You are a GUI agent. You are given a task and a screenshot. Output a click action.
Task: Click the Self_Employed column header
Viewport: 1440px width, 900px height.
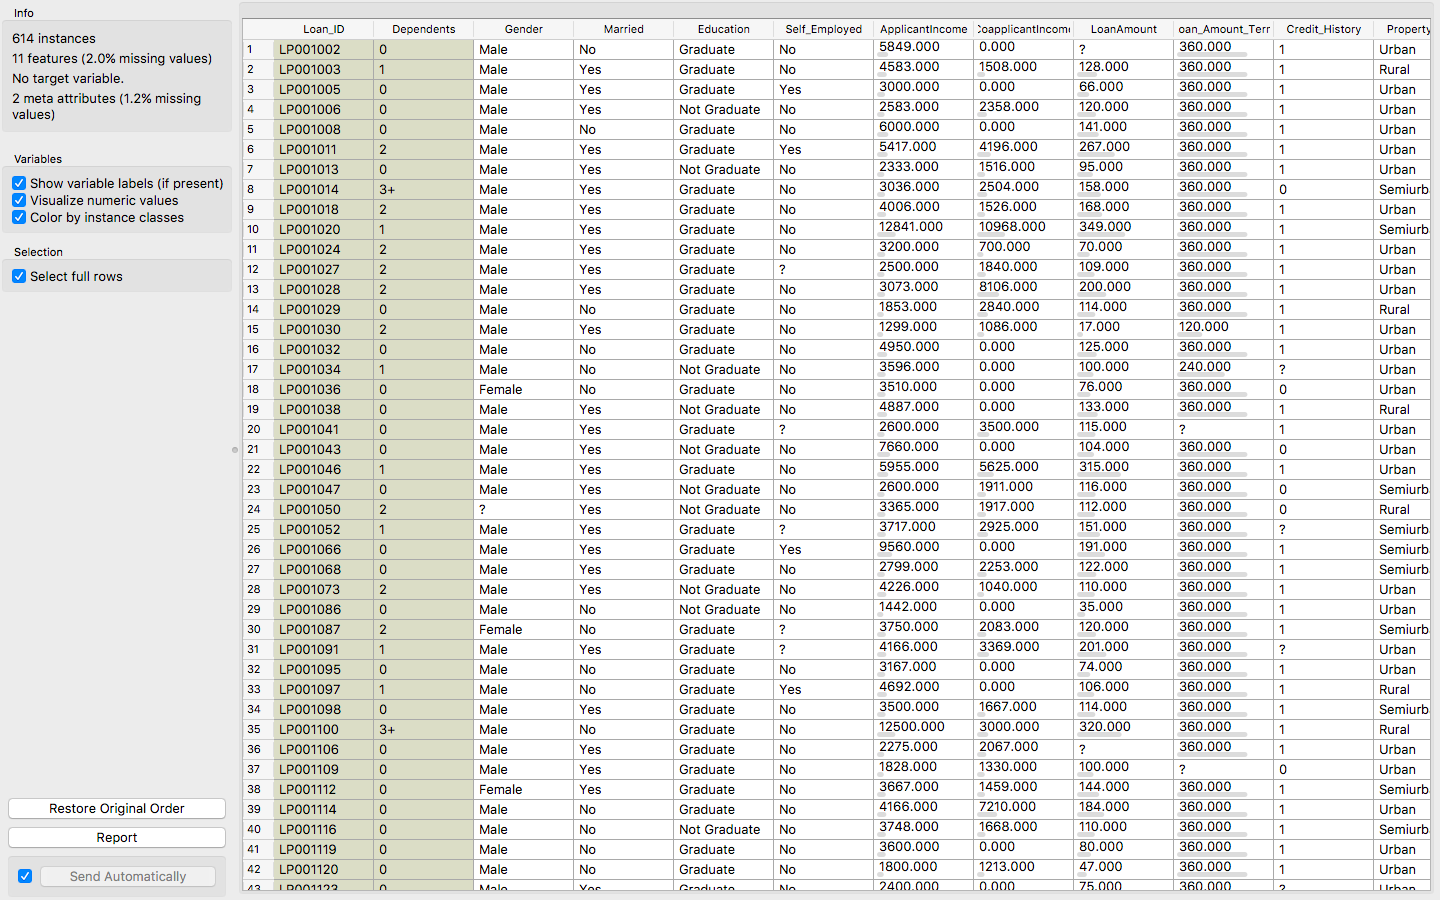(823, 29)
